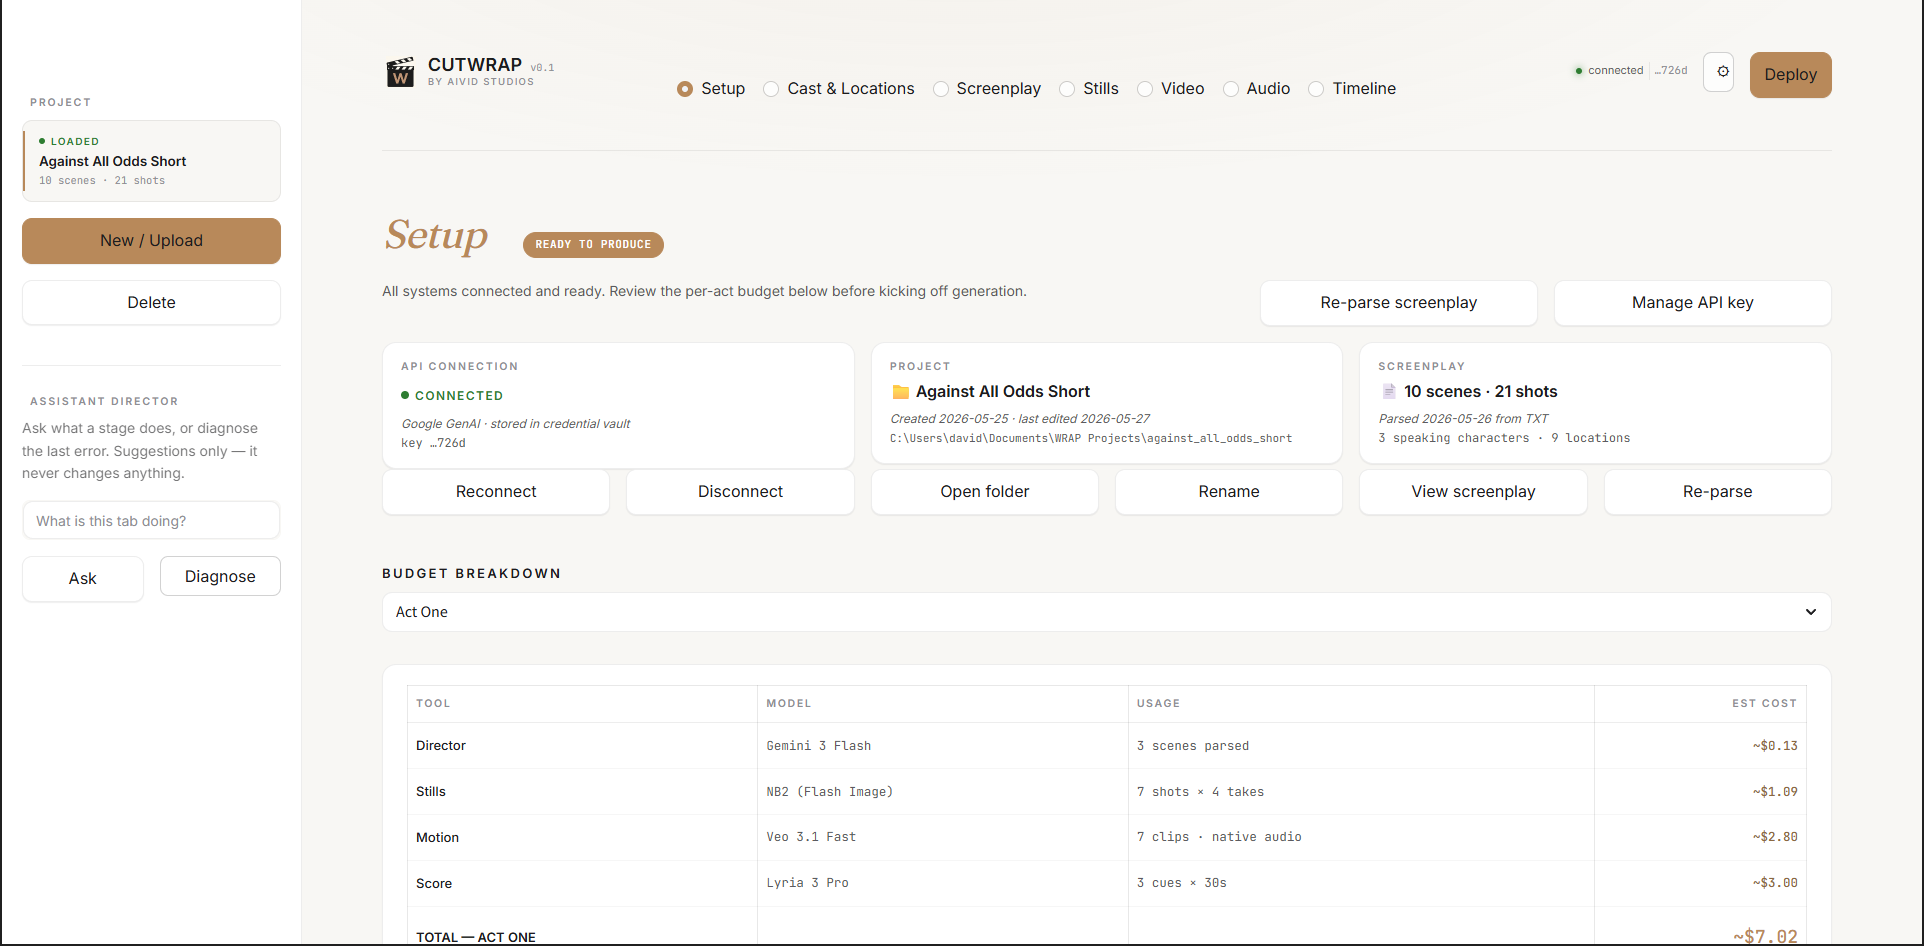Click the Motion tool row label

tap(437, 838)
